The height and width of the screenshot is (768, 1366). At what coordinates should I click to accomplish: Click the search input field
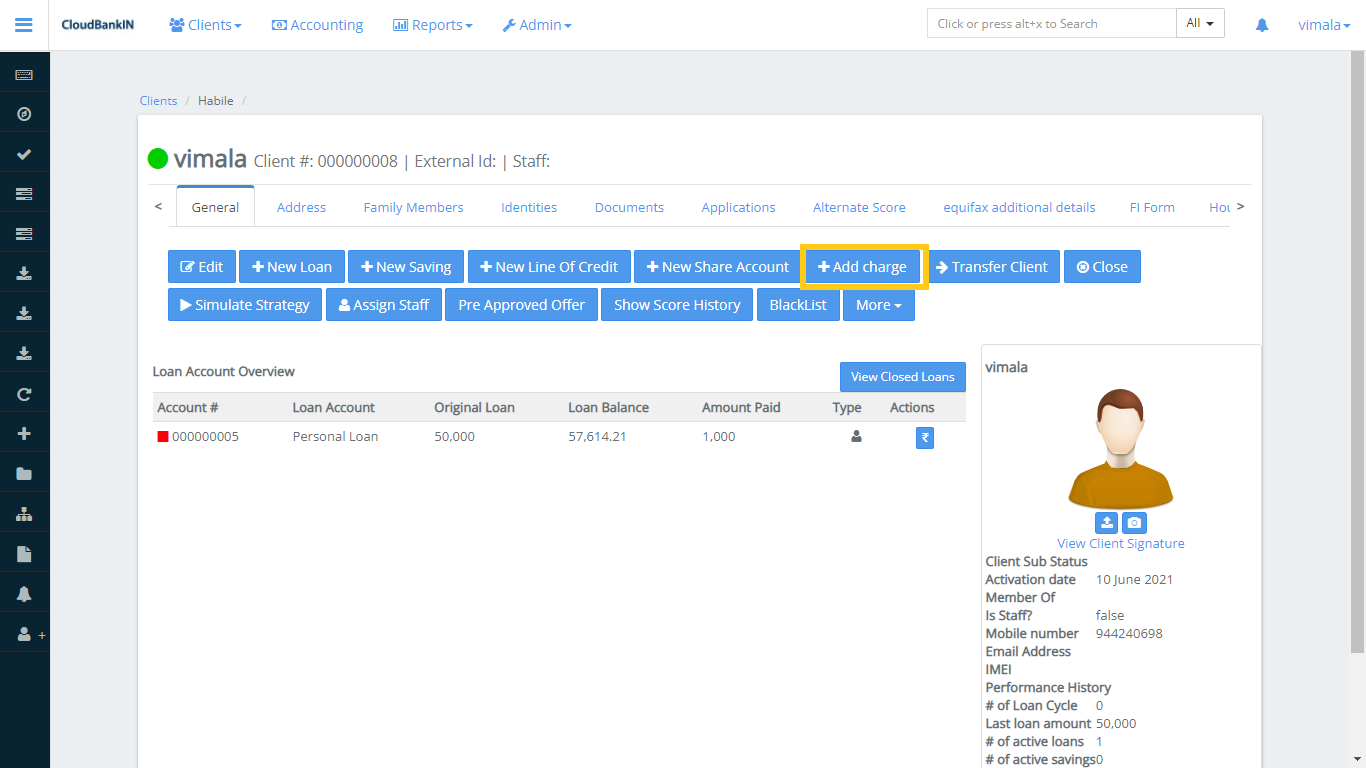pos(1051,24)
